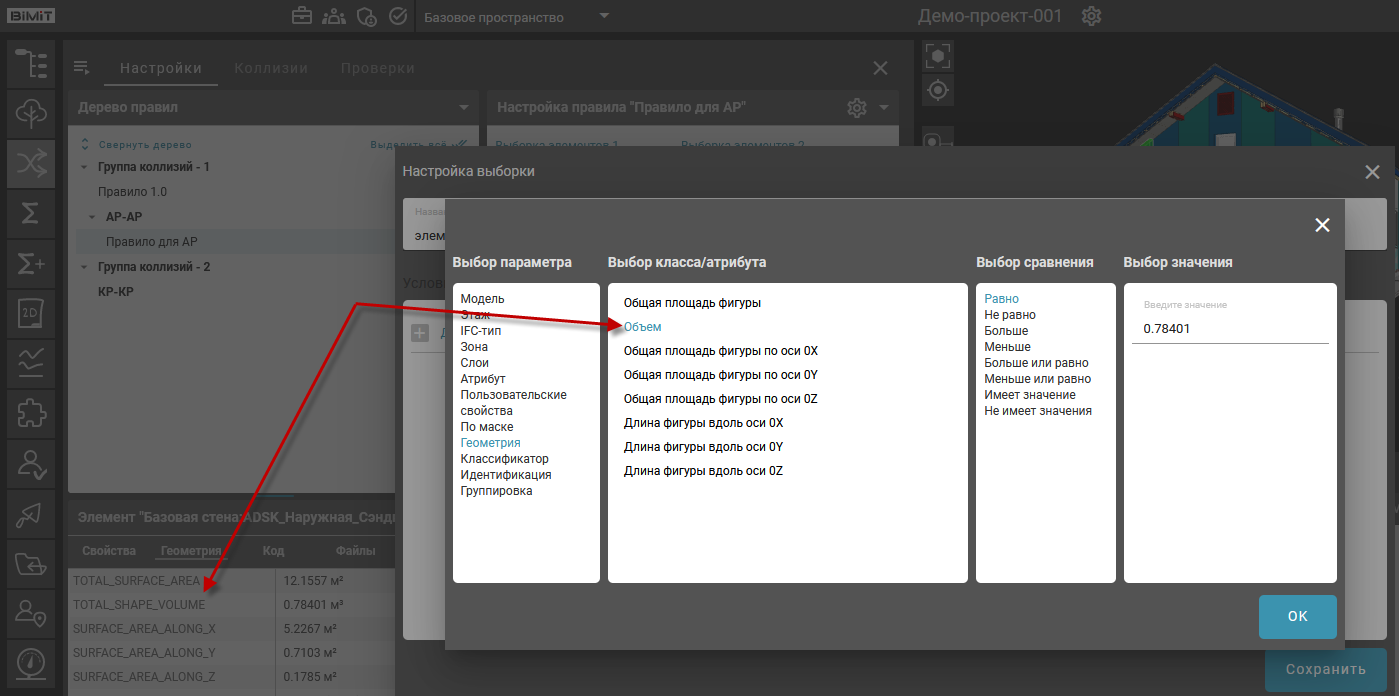Click the Введите значение input field
This screenshot has height=696, width=1399.
tap(1229, 328)
